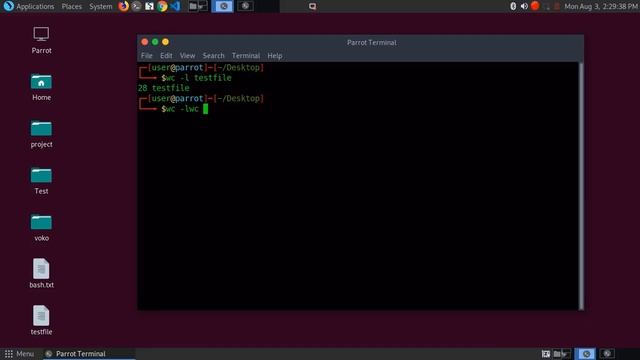Viewport: 640px width, 360px height.
Task: Click the '28 testfile' output line
Action: 164,88
